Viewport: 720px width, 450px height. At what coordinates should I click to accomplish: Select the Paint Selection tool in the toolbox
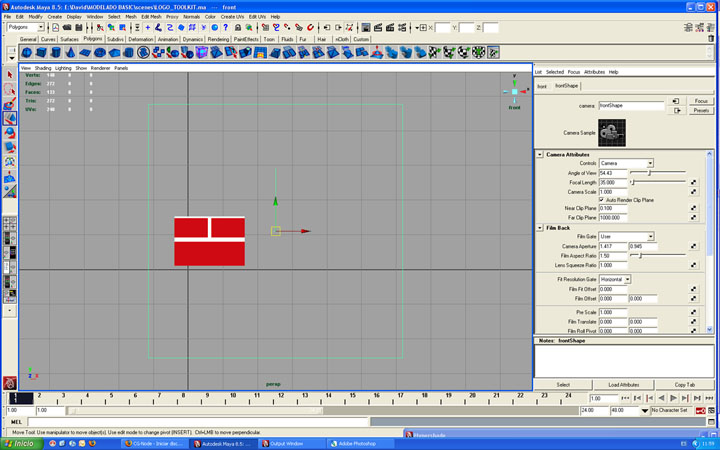(10, 104)
